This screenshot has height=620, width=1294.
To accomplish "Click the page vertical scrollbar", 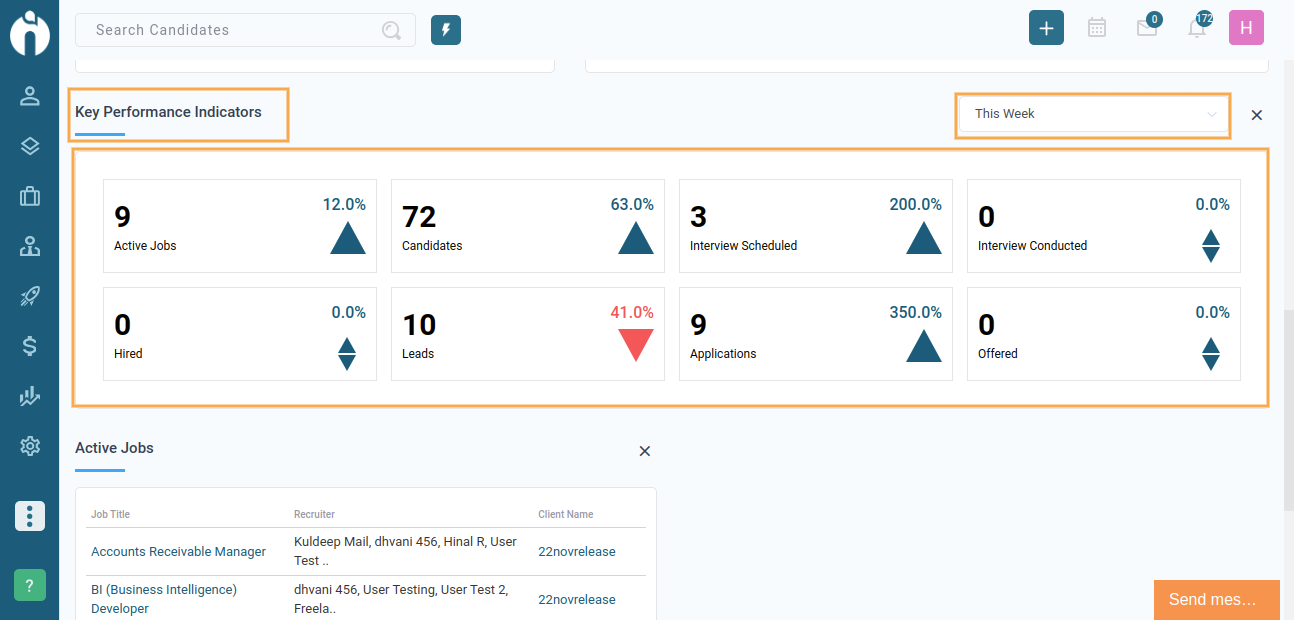I will (x=1288, y=410).
